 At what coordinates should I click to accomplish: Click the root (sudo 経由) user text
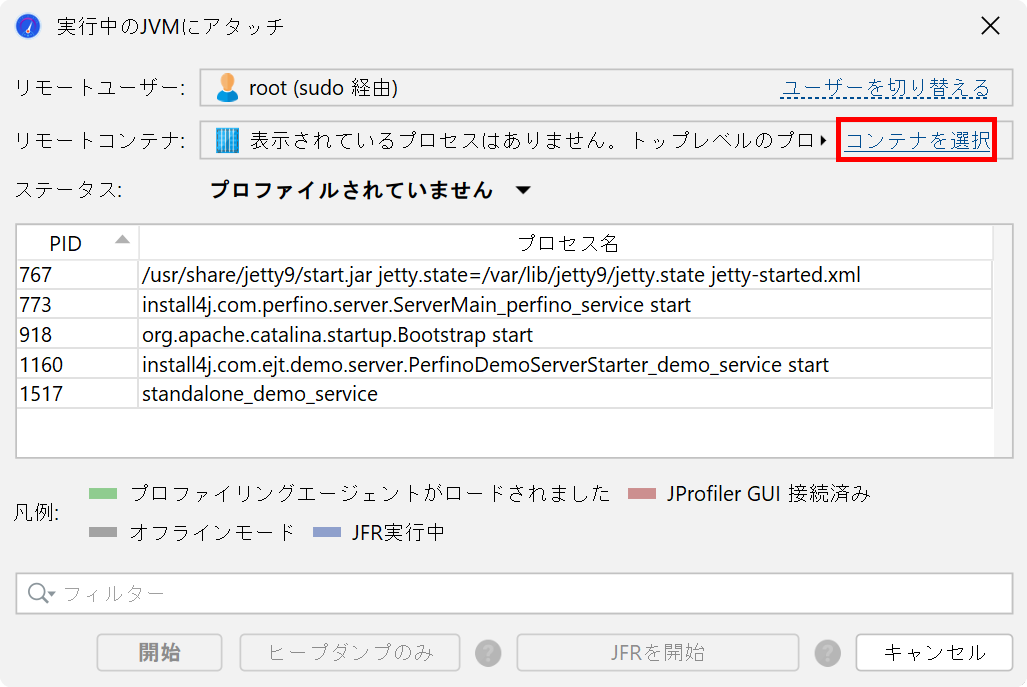(324, 88)
